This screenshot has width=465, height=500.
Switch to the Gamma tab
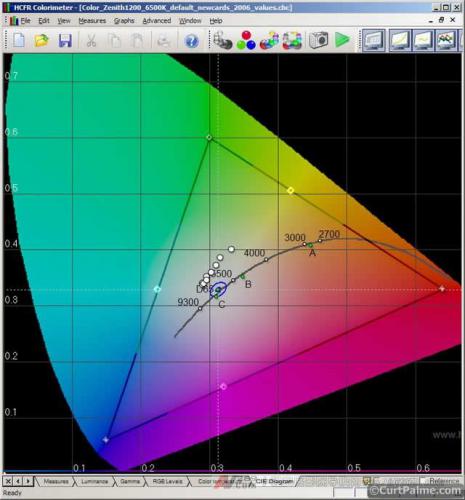pyautogui.click(x=130, y=481)
